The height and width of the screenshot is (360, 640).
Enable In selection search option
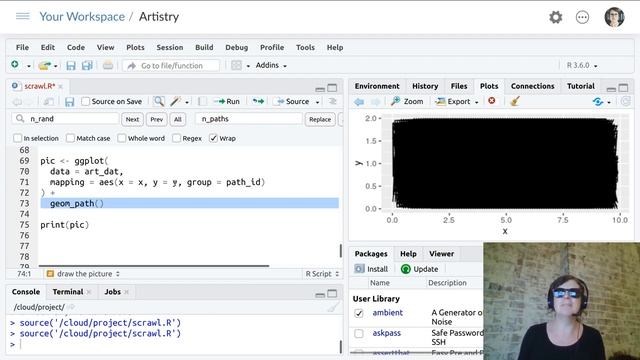[x=17, y=138]
